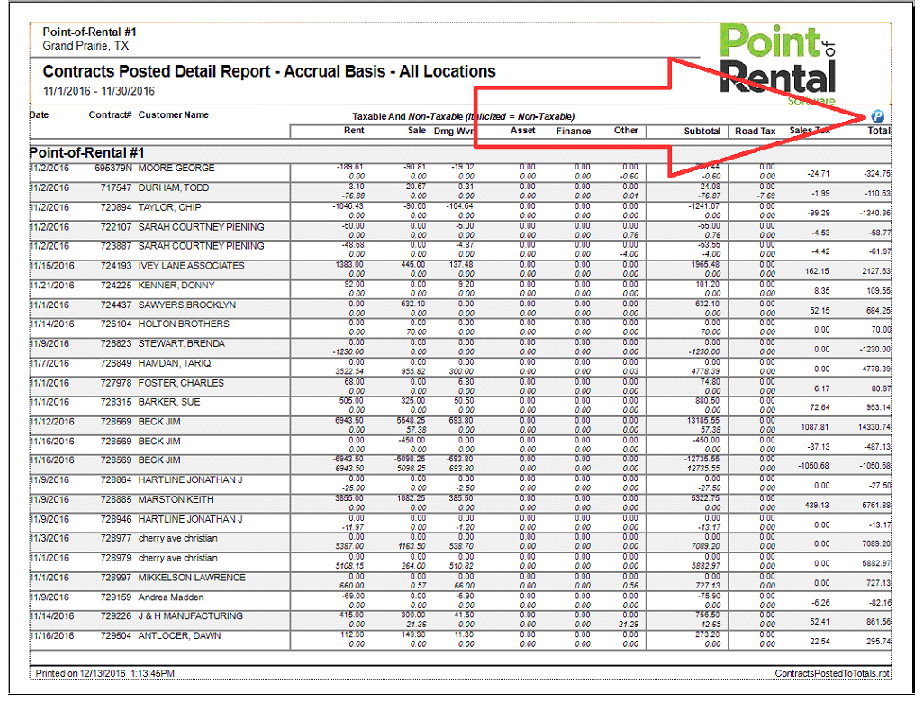This screenshot has width=921, height=705.
Task: Select customer J & H MANUFACTURING
Action: (190, 616)
